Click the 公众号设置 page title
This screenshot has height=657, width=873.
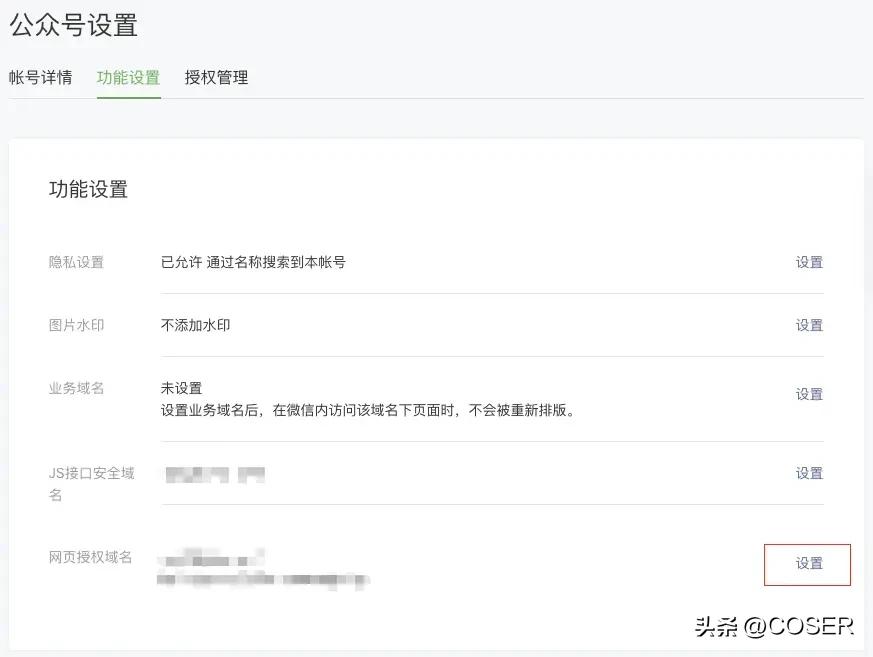(x=75, y=25)
